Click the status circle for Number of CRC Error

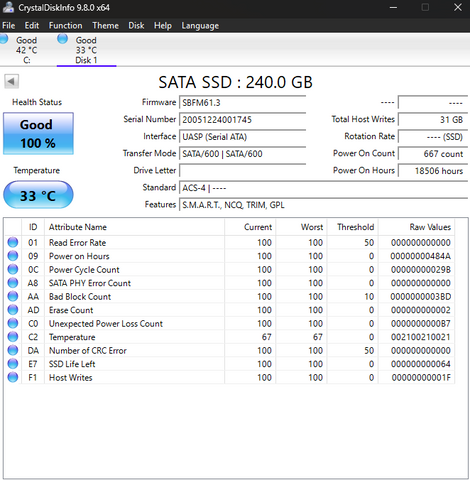[x=13, y=350]
